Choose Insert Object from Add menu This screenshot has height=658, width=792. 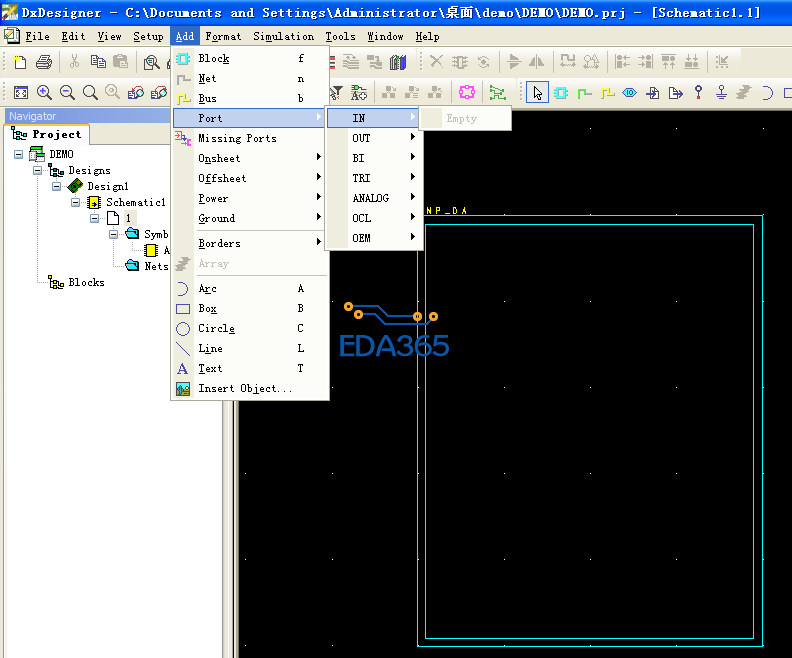(x=251, y=388)
